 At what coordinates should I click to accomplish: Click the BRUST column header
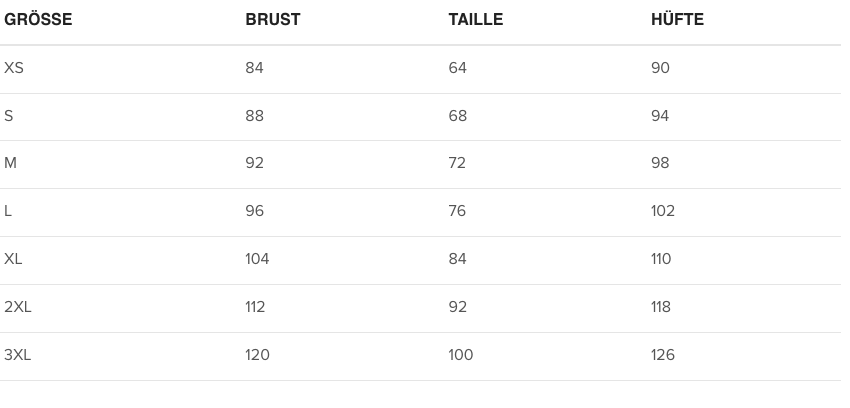(272, 20)
